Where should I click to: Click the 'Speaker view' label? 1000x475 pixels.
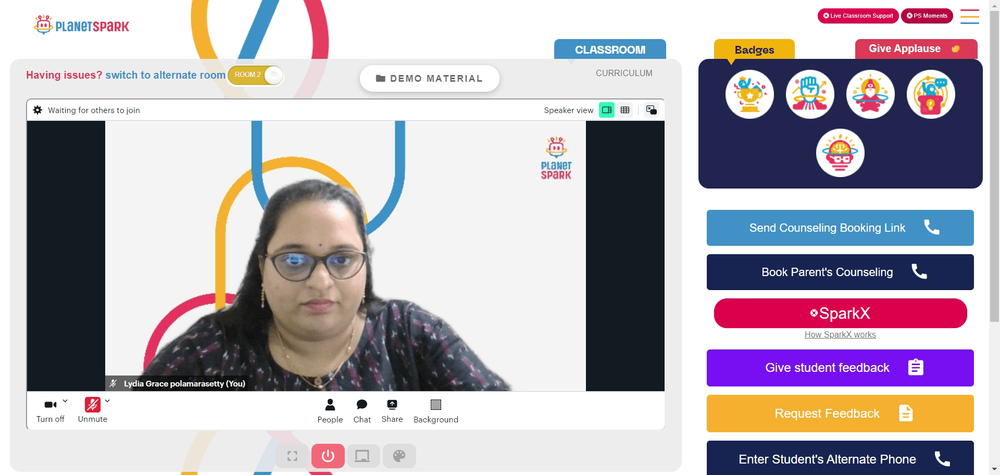568,110
